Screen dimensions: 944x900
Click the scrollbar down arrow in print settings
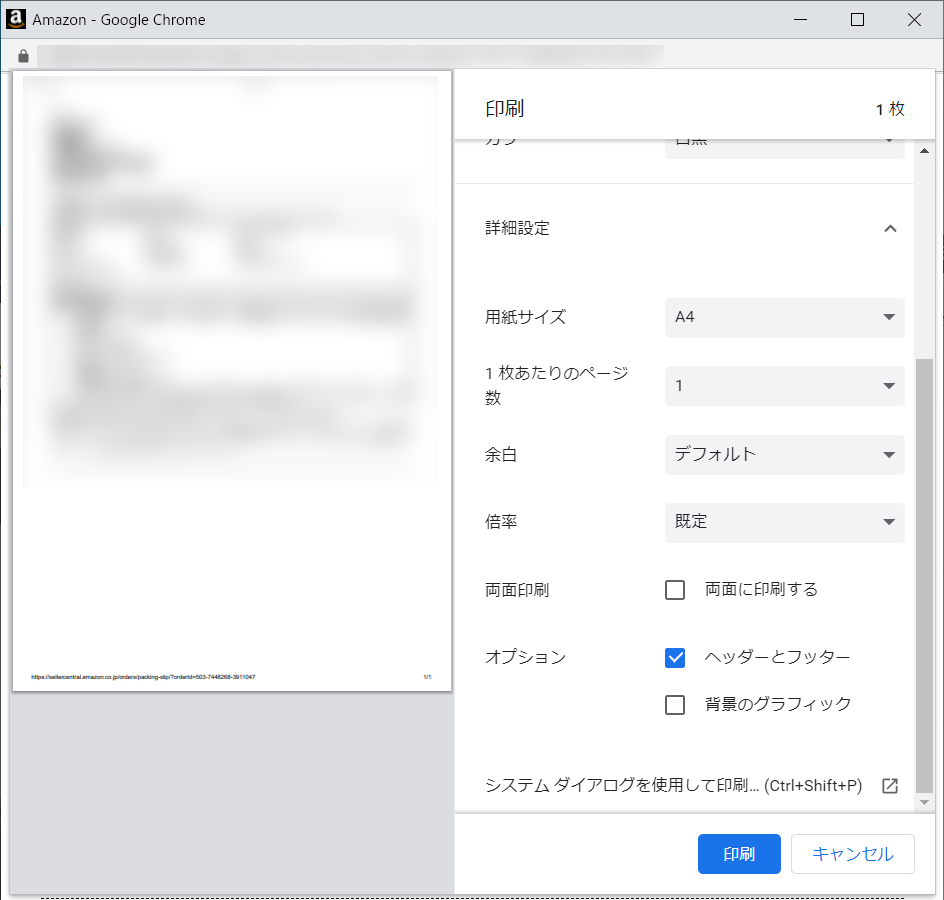tap(924, 802)
